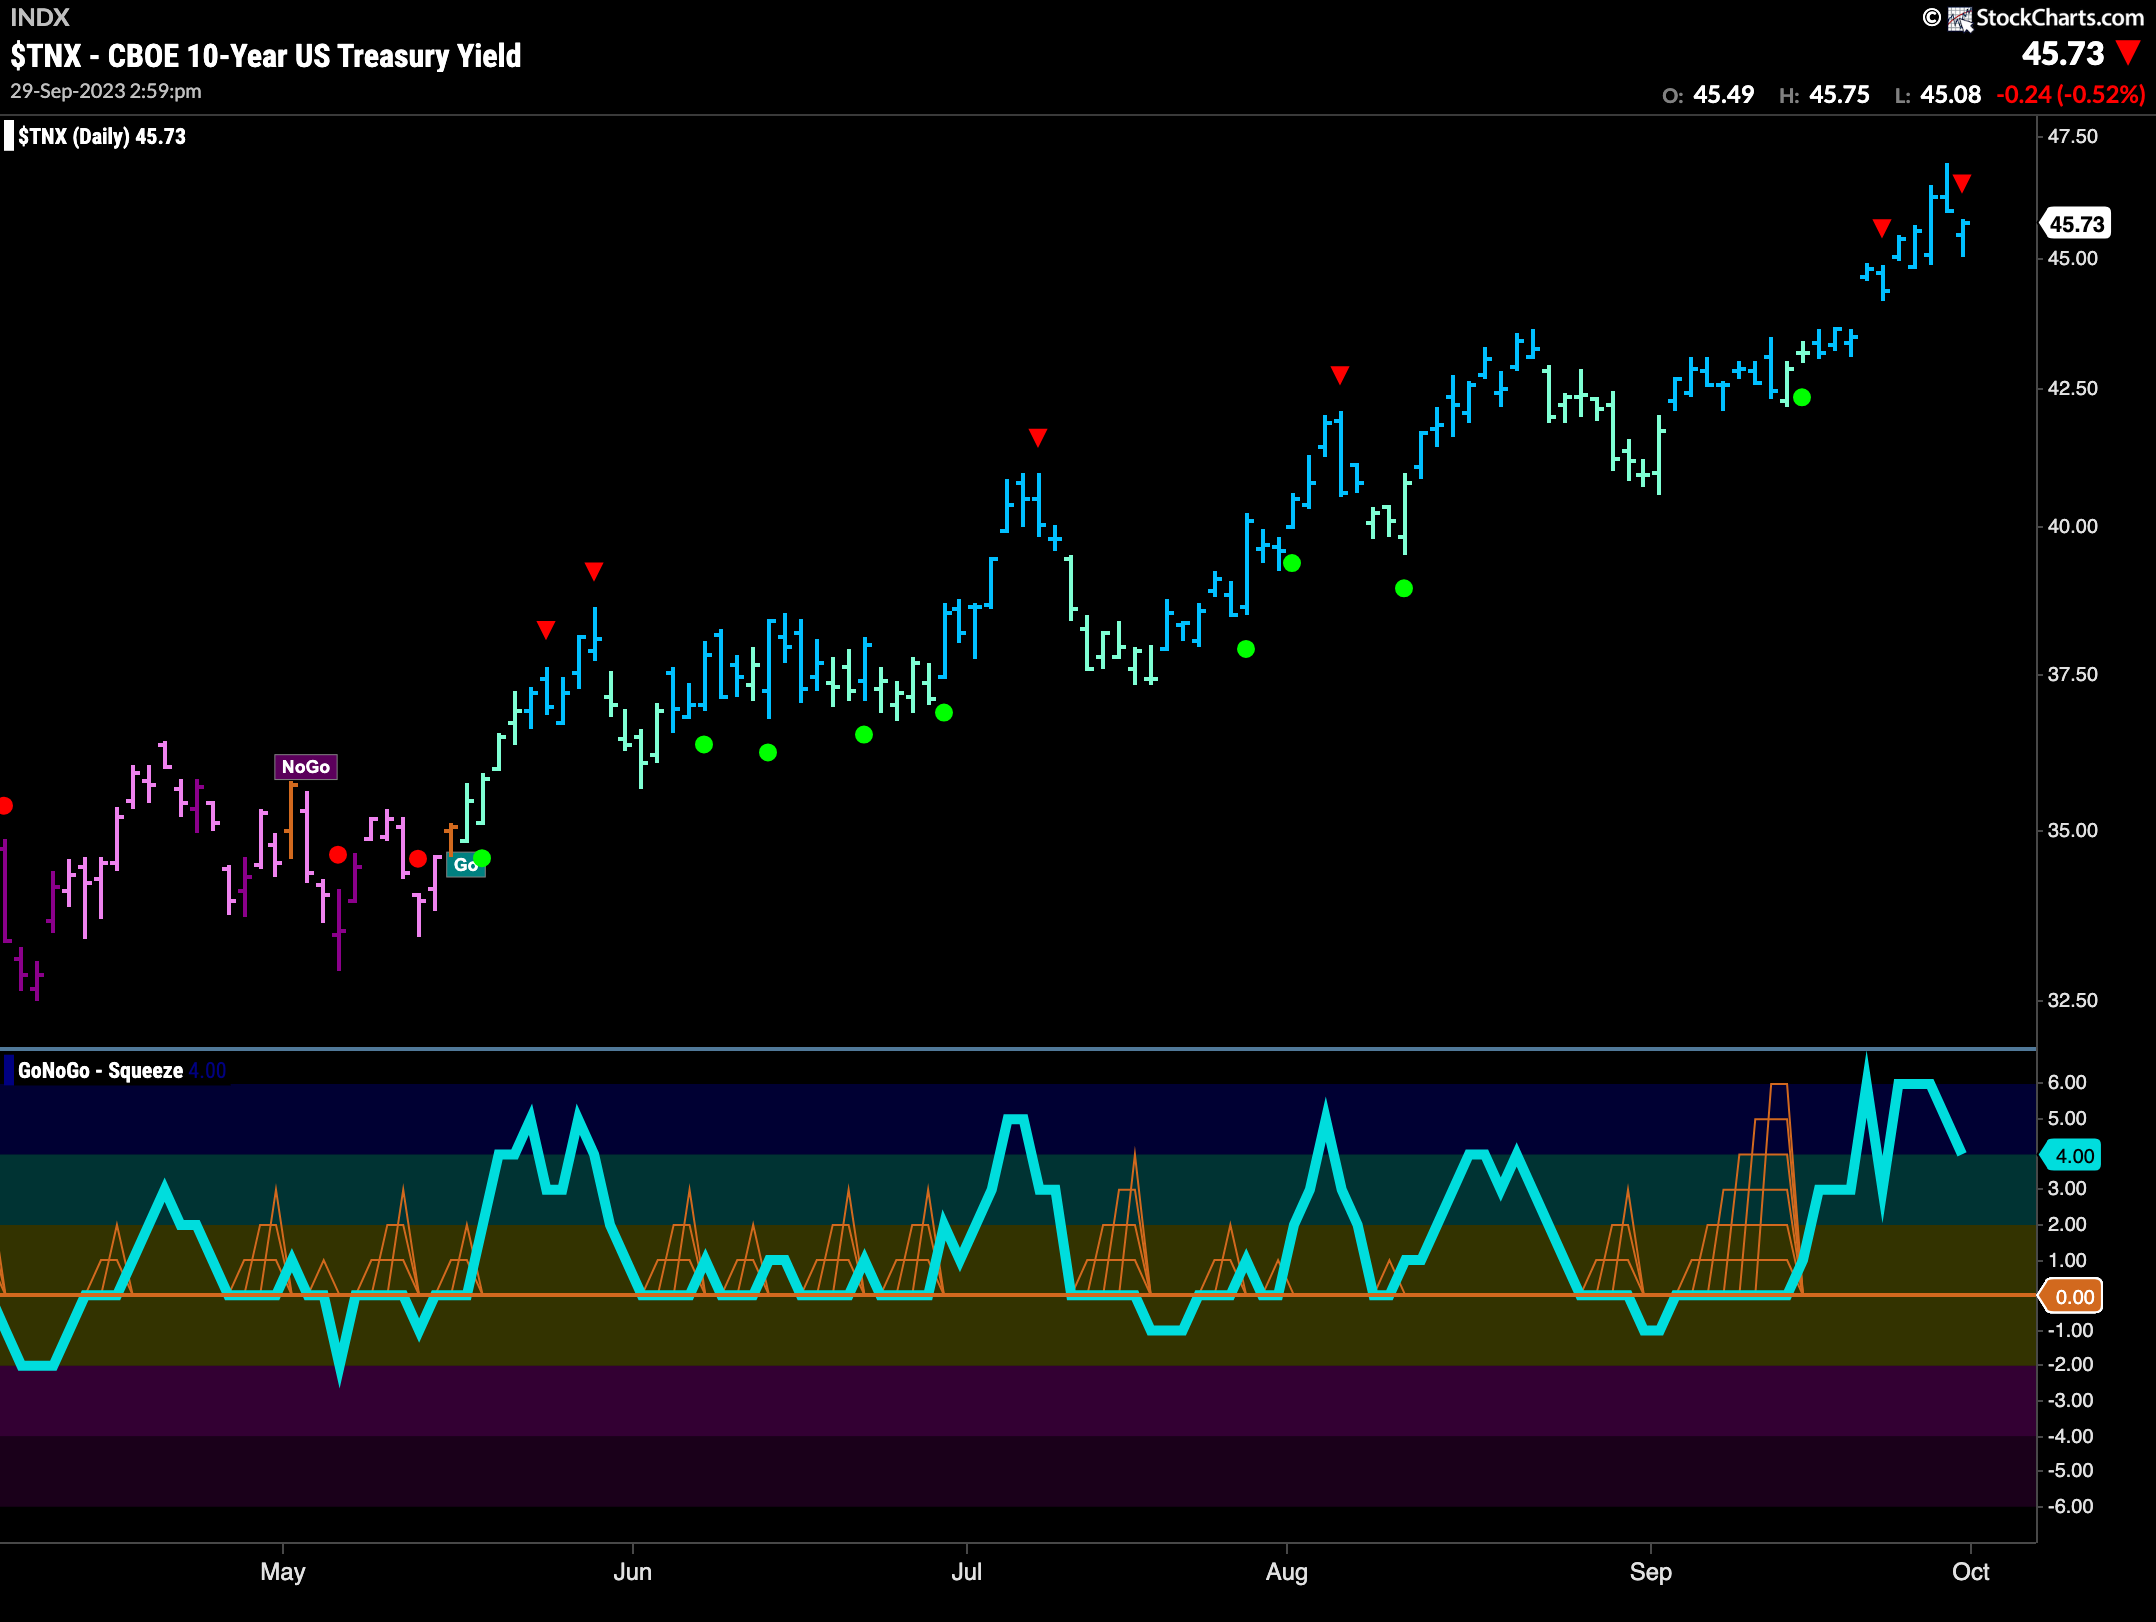Click the GoNoGo - Squeeze panel label

(100, 1070)
